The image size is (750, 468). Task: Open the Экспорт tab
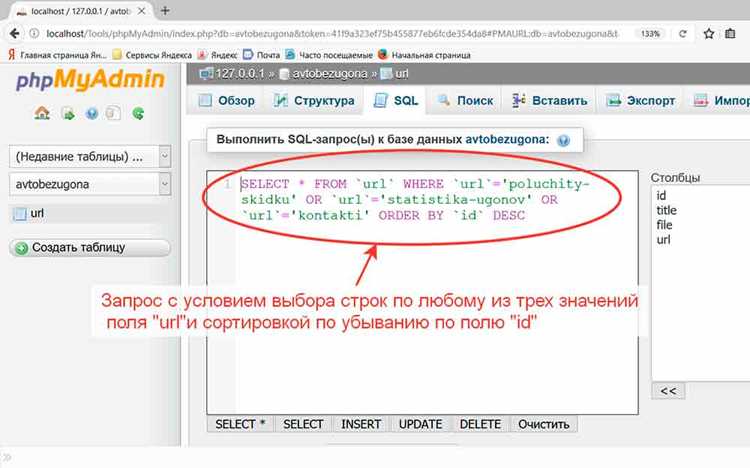click(640, 100)
